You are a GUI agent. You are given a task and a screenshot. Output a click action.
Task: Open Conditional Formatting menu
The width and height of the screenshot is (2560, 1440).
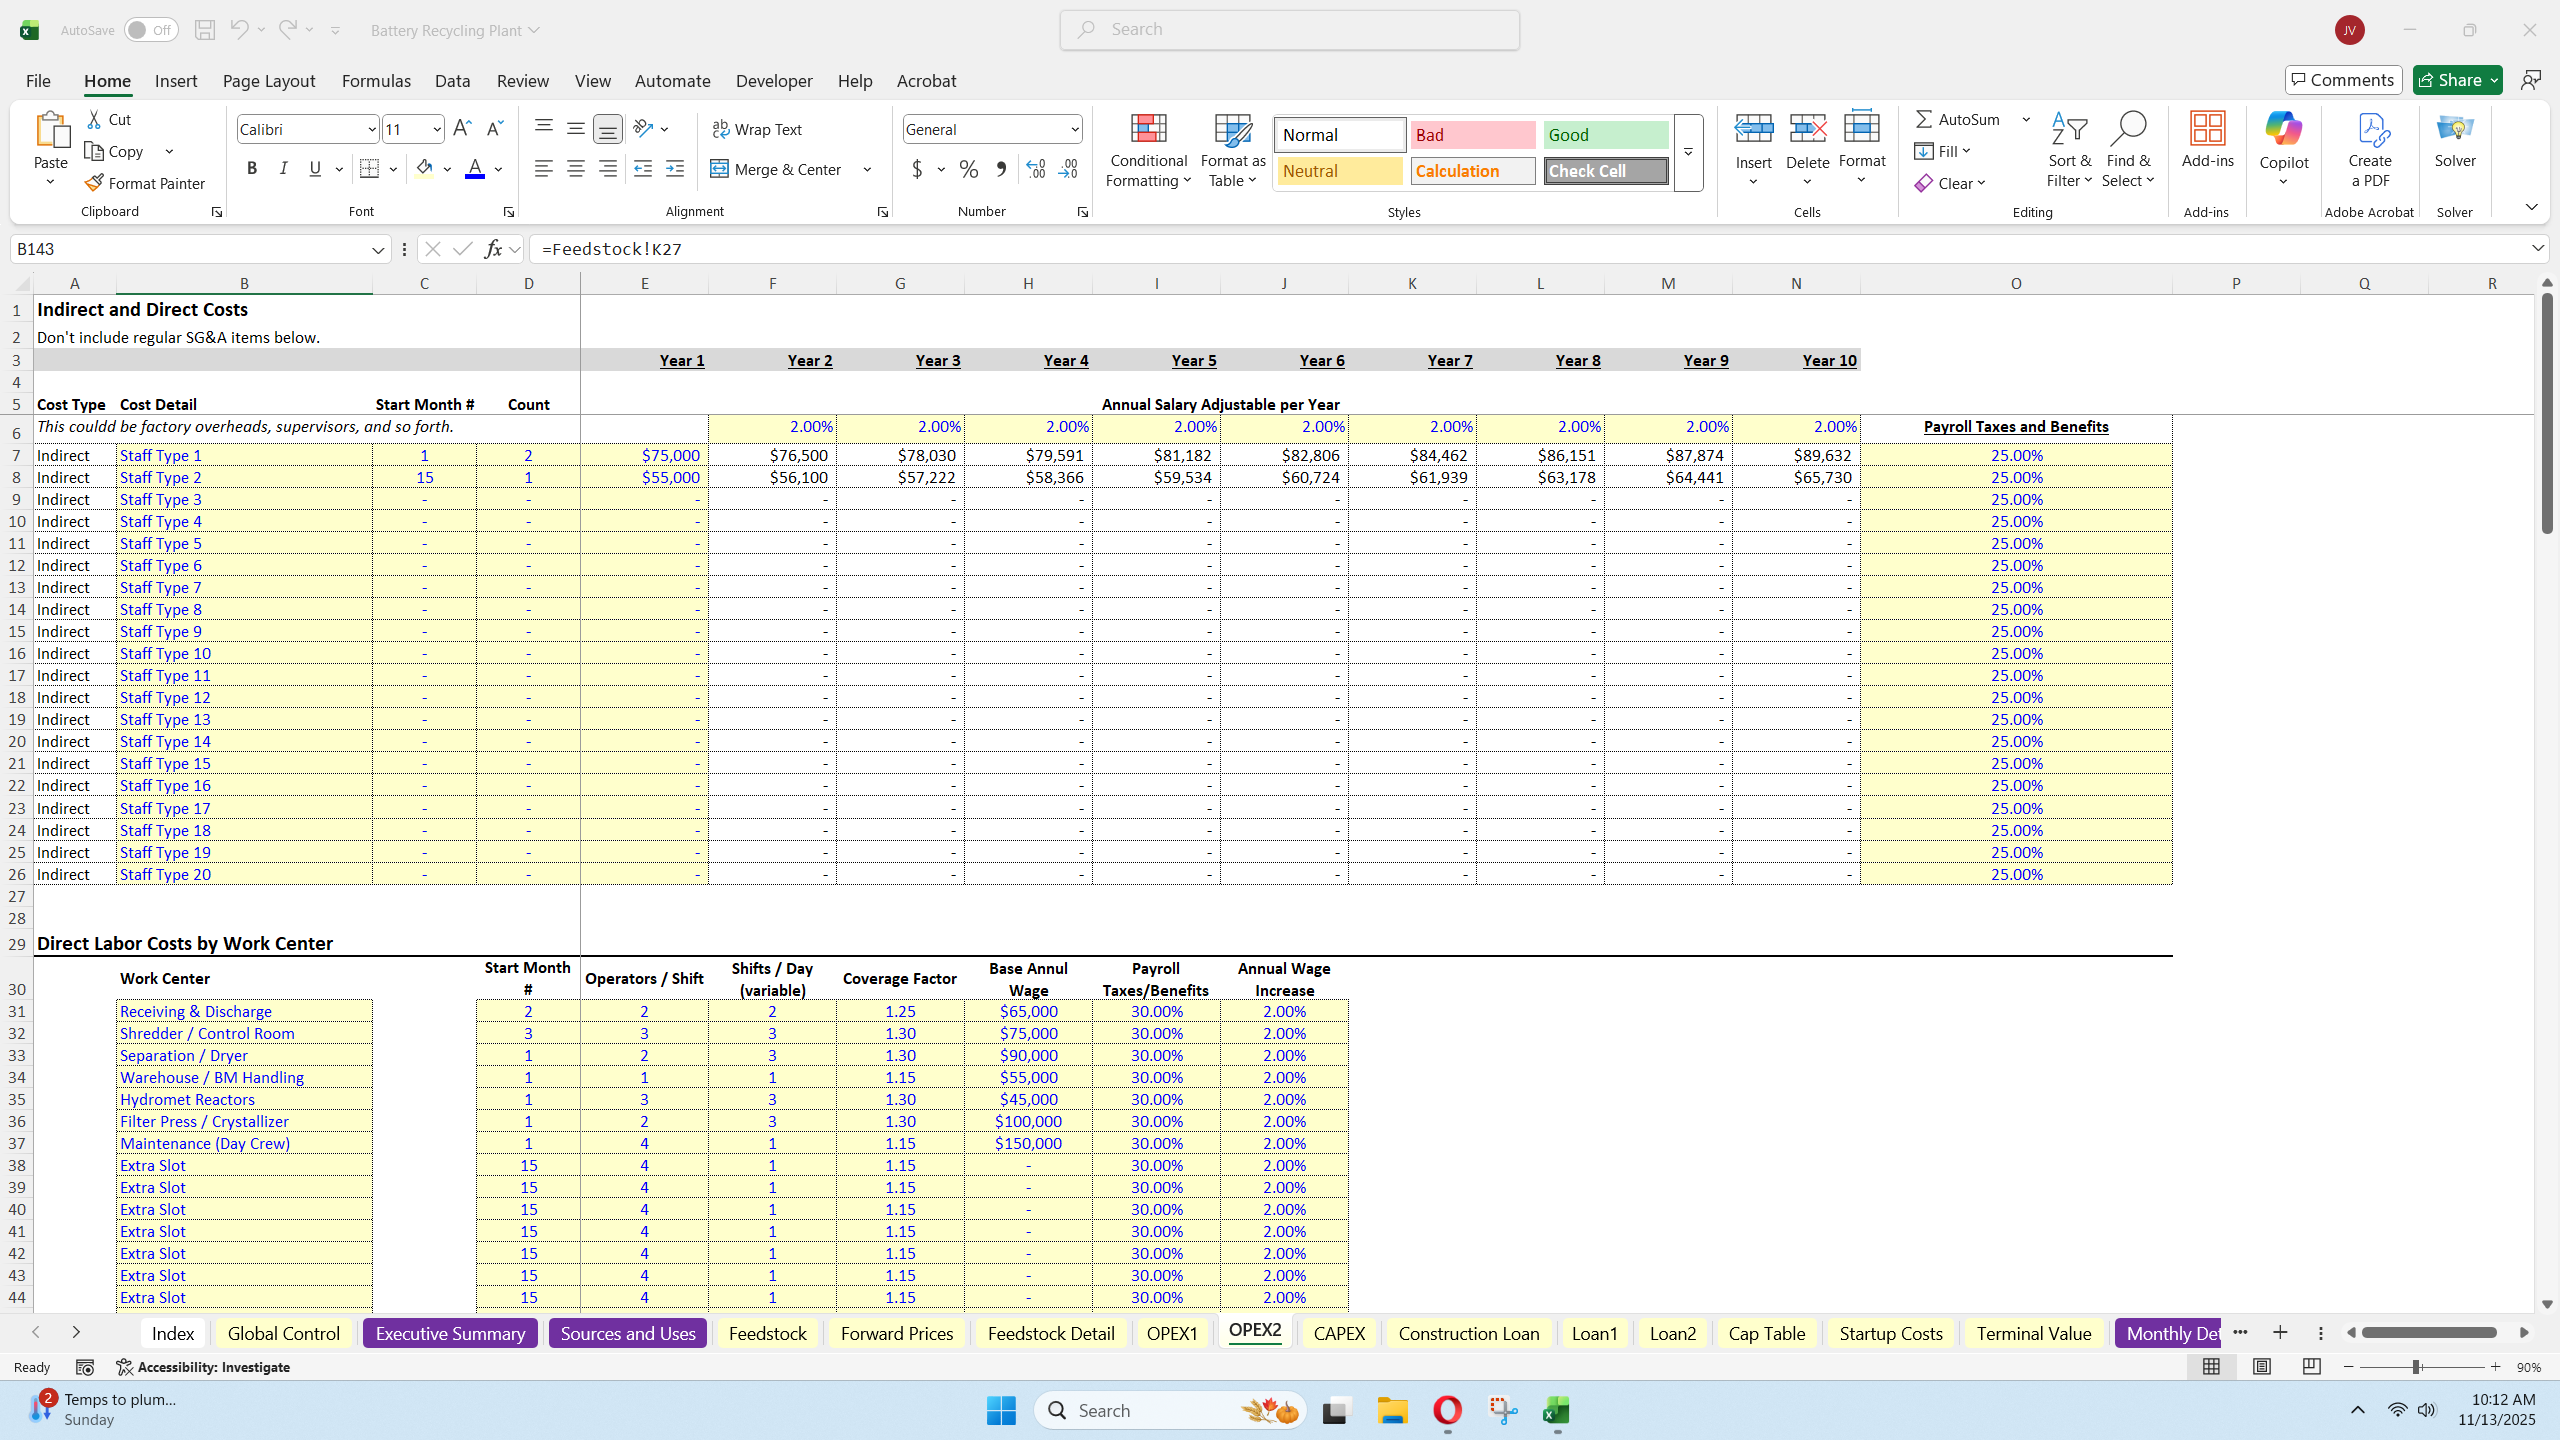(1148, 150)
